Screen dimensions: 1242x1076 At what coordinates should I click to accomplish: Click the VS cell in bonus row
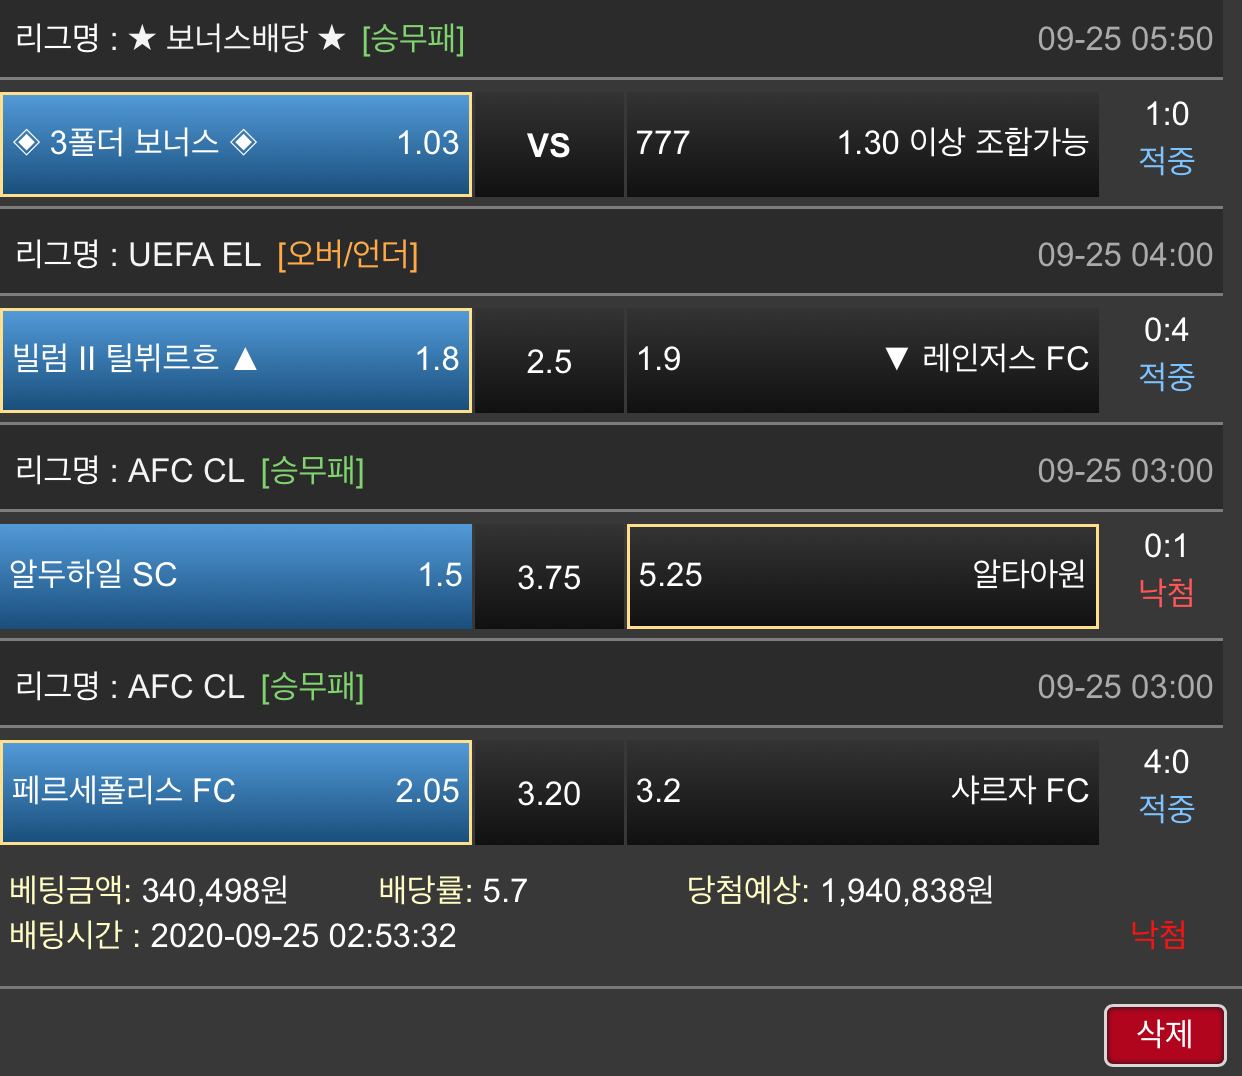click(x=549, y=145)
